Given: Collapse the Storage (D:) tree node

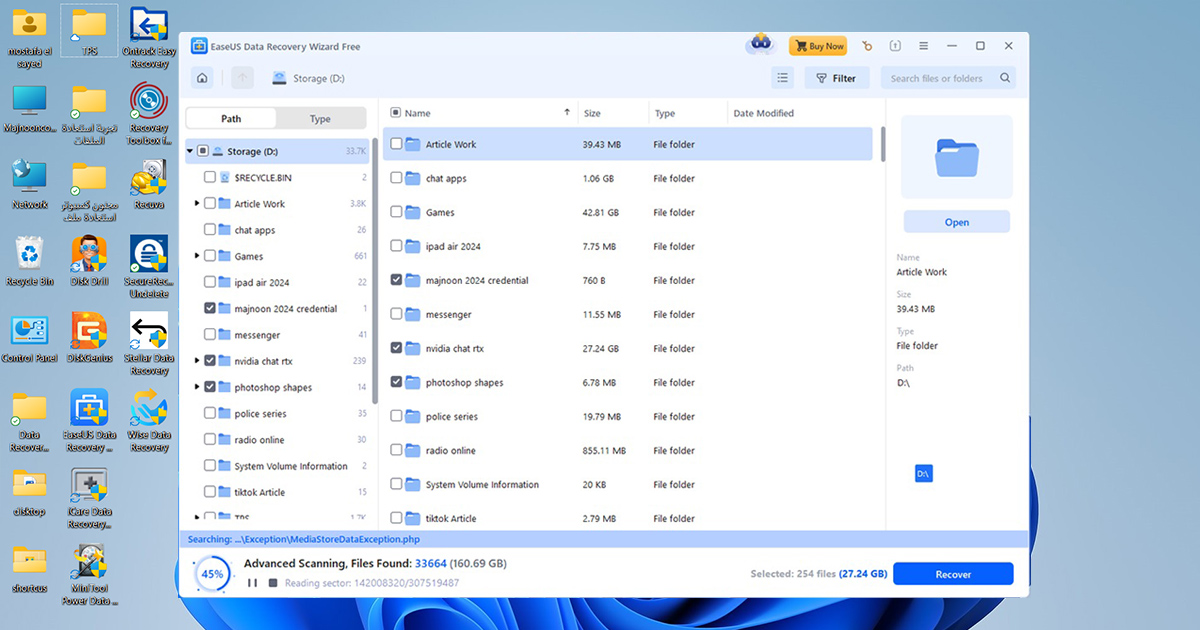Looking at the screenshot, I should pos(189,152).
